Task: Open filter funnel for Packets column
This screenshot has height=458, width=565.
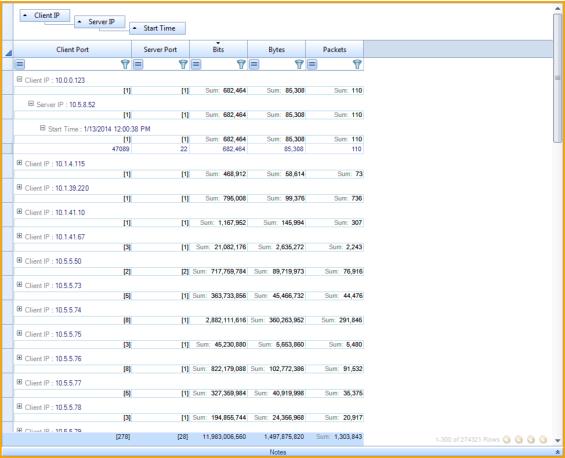Action: 357,65
